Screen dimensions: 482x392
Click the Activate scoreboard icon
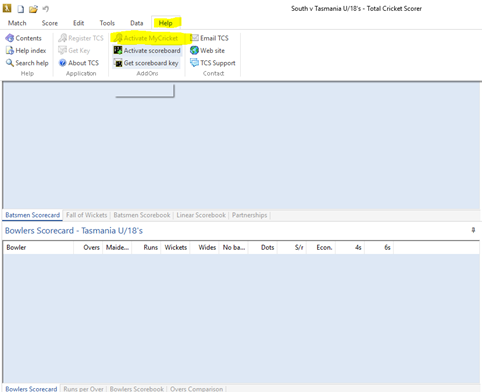[118, 50]
